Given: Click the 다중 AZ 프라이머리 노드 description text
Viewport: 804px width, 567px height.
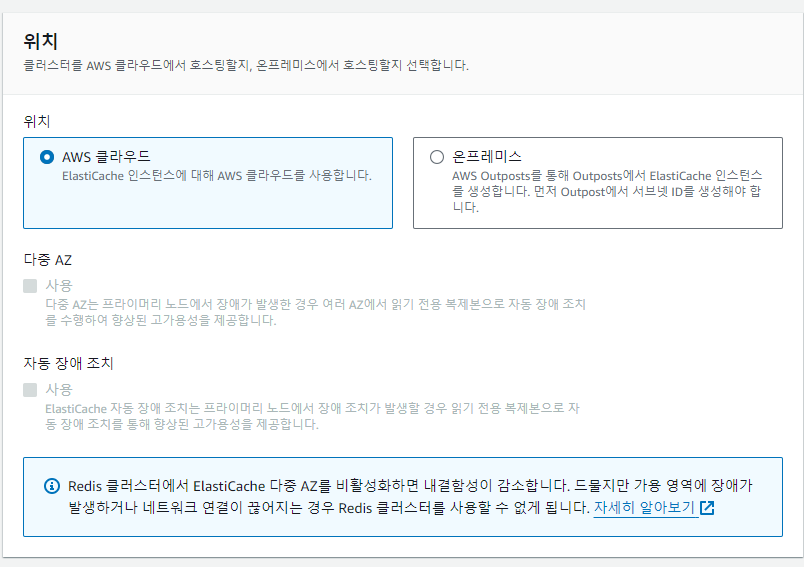Looking at the screenshot, I should click(x=315, y=312).
